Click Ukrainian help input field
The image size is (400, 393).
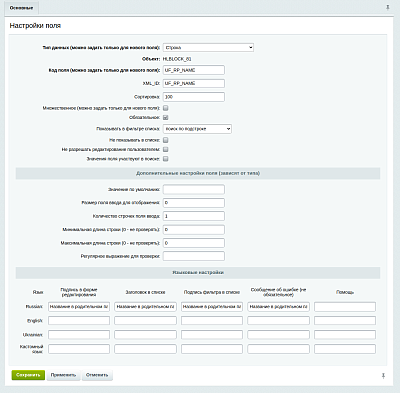point(345,335)
